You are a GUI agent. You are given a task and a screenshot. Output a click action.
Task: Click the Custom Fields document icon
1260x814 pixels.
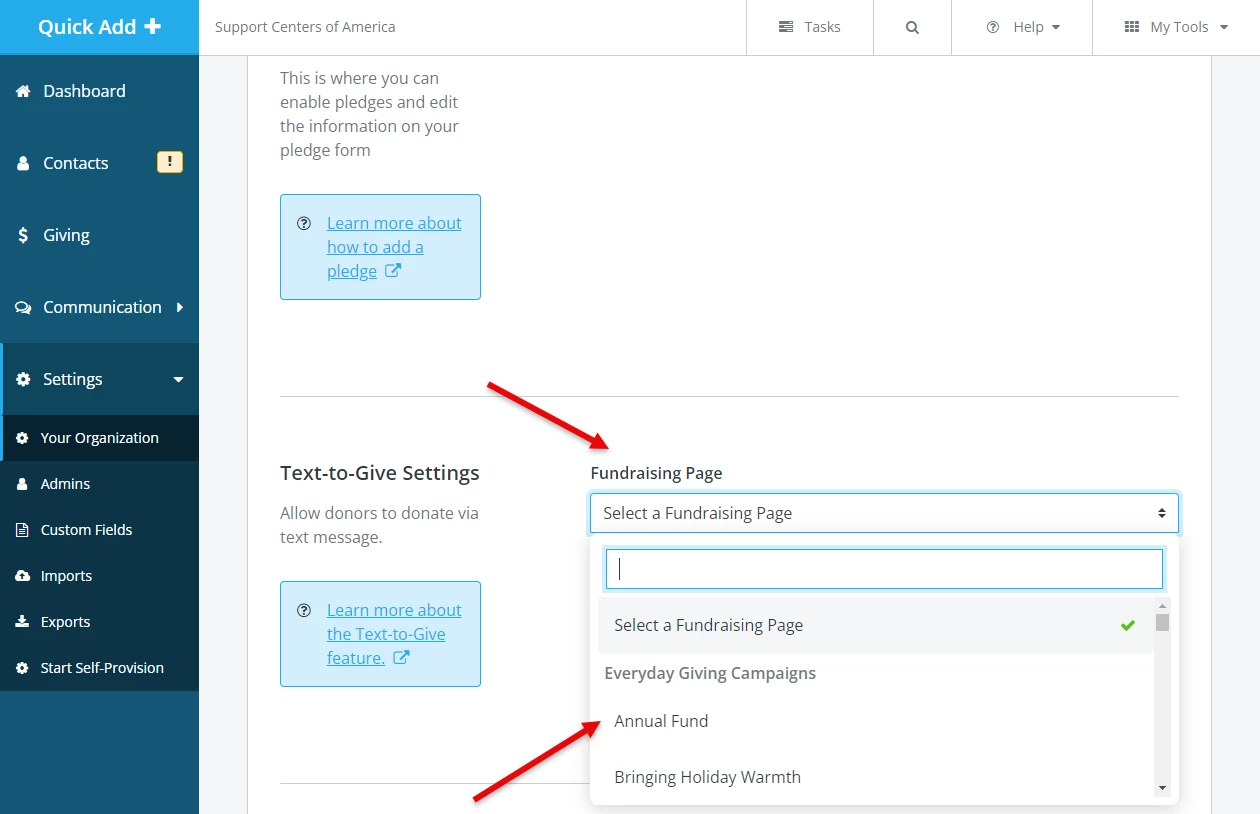tap(22, 530)
